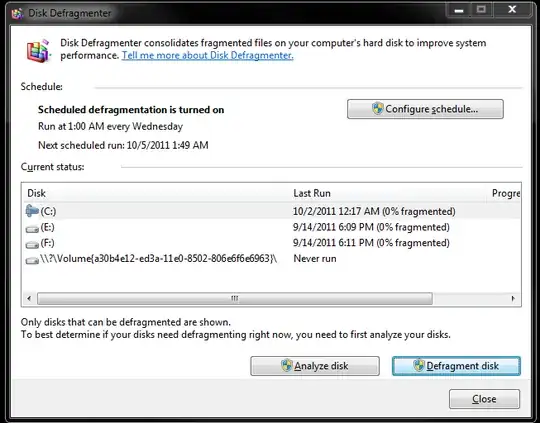This screenshot has width=540, height=423.
Task: Click '9/14/2011 6:11 PM (0% fragmented)' cell
Action: click(x=371, y=243)
